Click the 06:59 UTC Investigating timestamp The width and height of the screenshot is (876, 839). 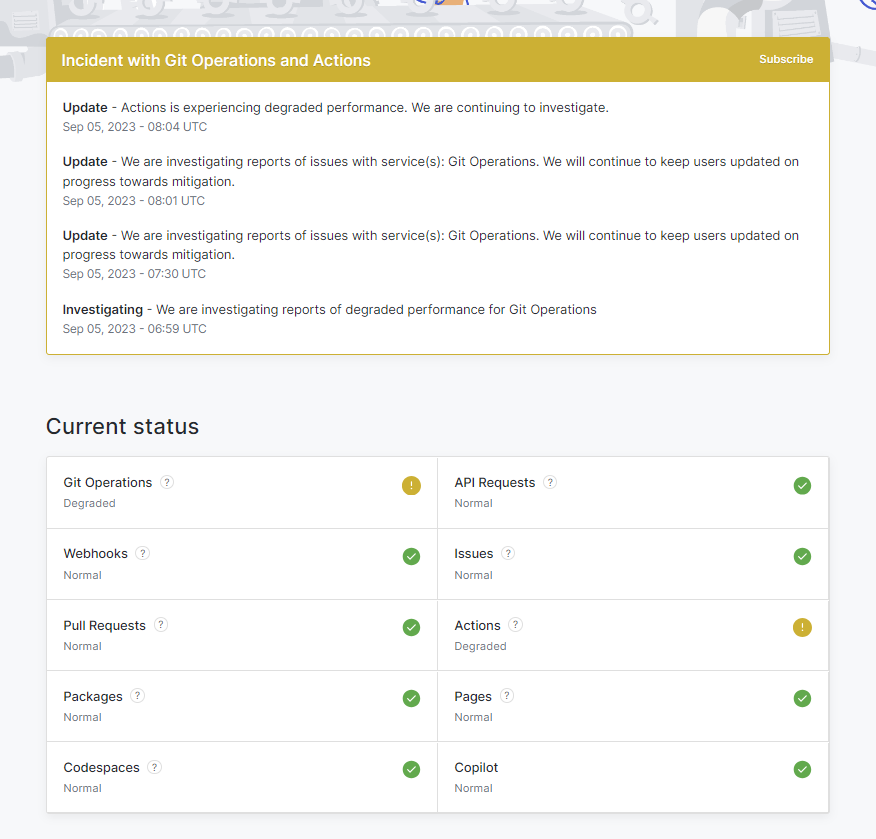coord(134,328)
